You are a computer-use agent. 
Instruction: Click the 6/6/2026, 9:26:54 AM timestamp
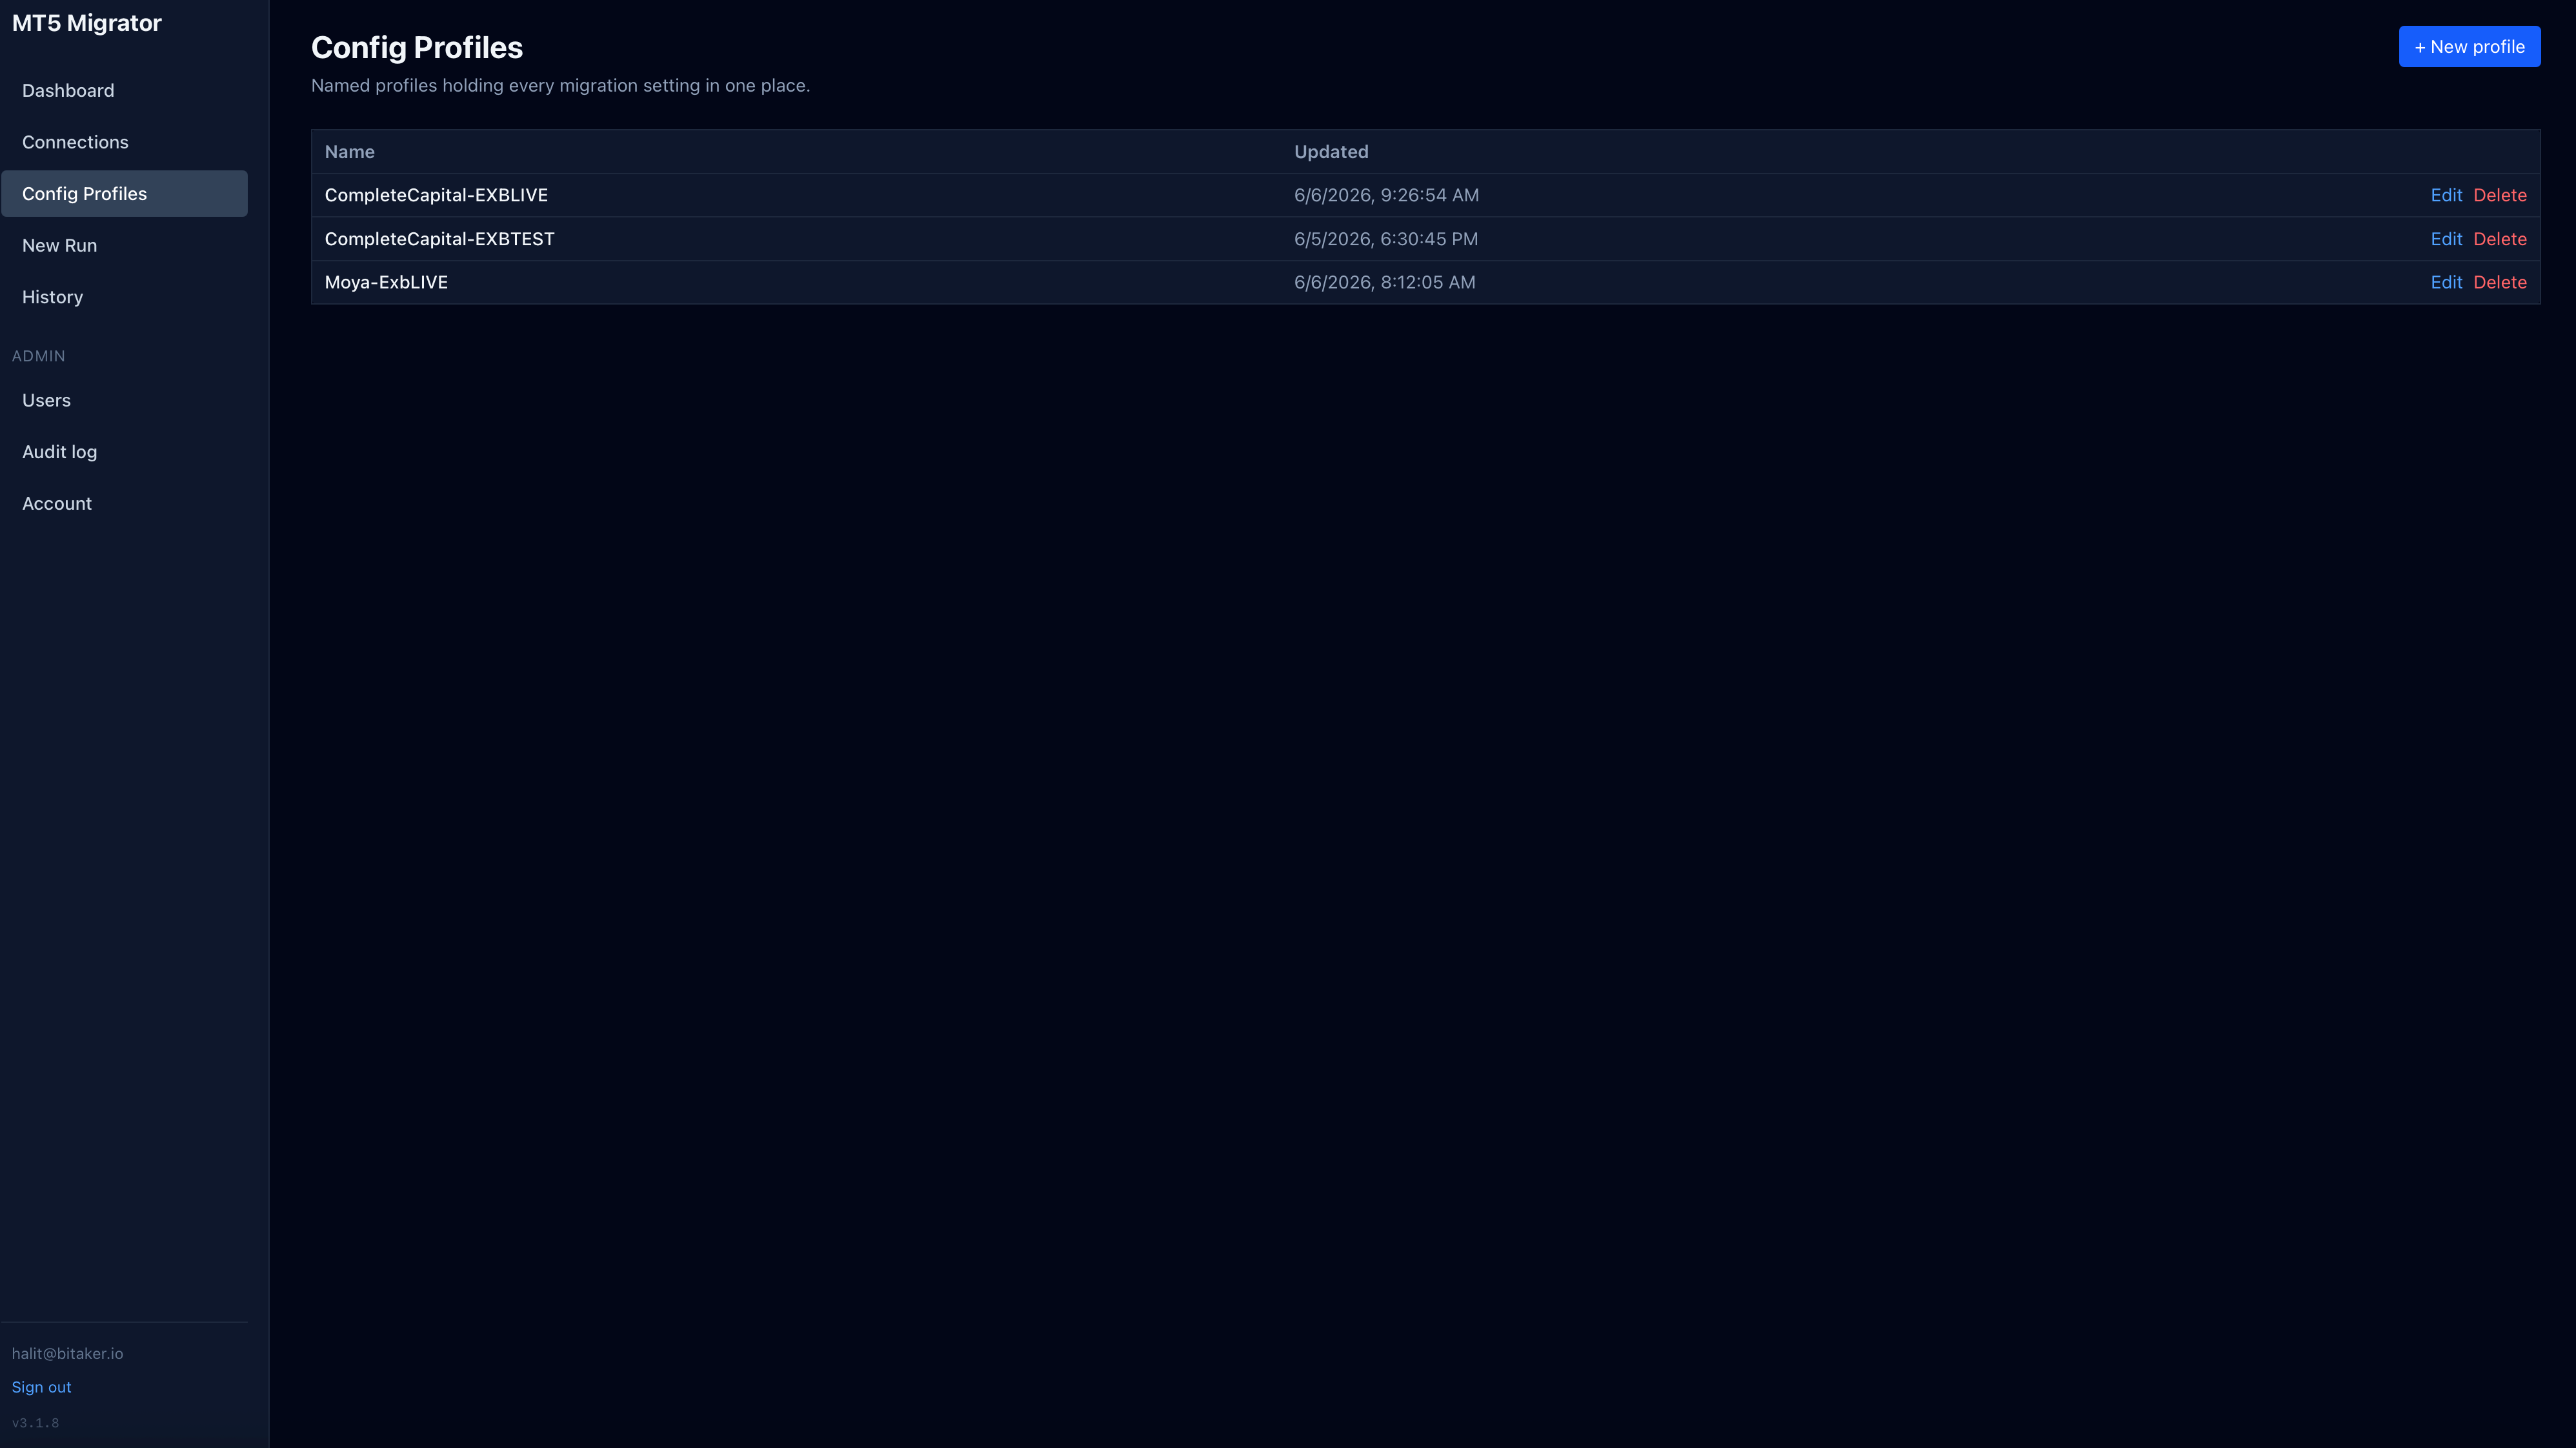pyautogui.click(x=1386, y=195)
